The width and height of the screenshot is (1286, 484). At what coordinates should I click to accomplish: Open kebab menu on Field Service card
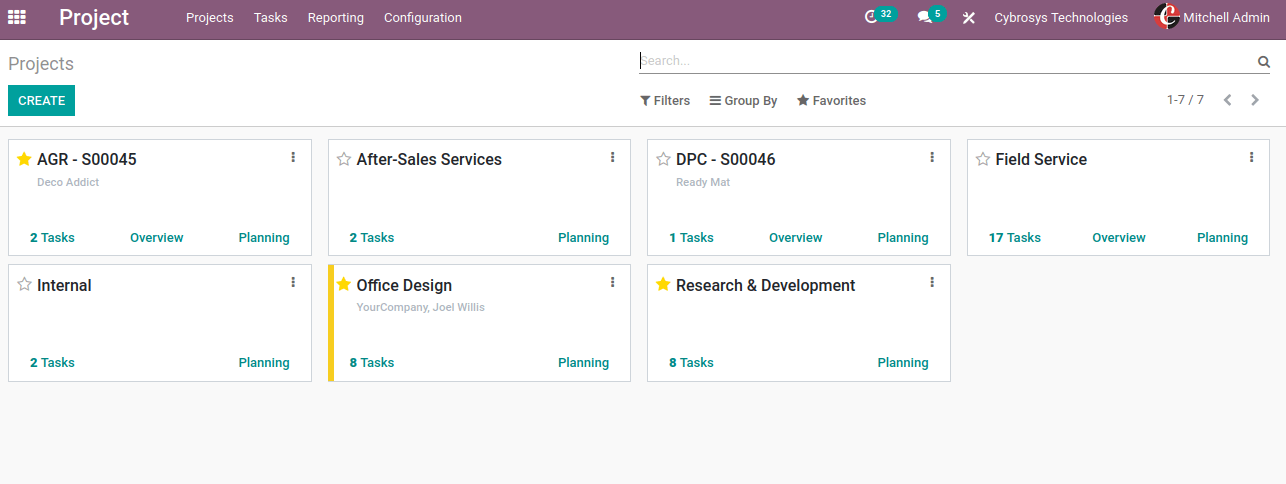1251,157
